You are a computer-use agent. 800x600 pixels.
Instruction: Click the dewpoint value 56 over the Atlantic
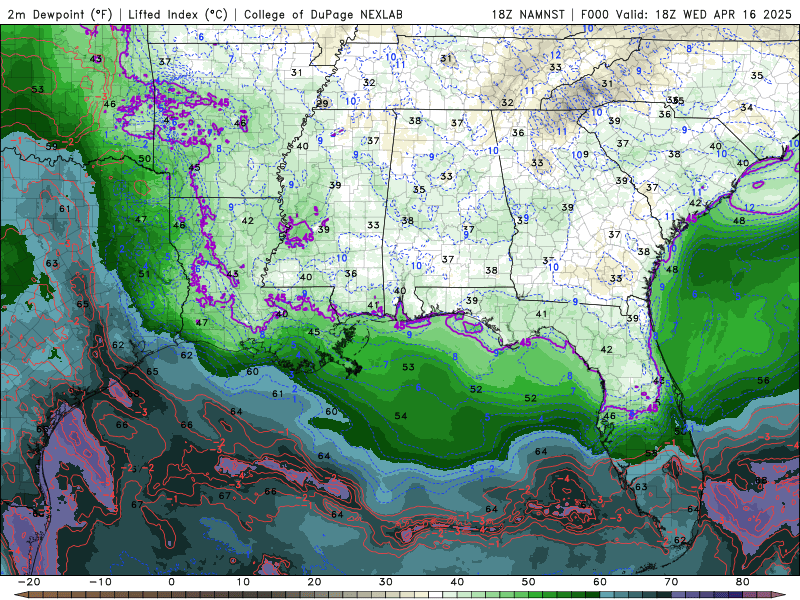763,380
